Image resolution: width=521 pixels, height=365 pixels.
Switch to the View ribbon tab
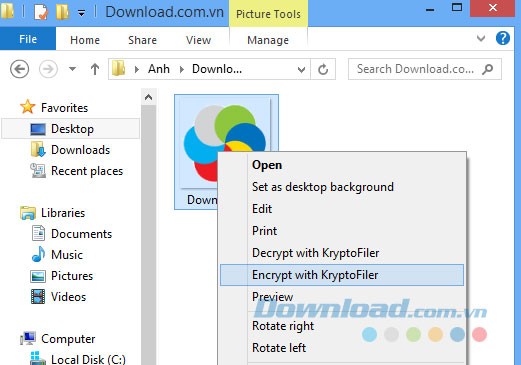click(x=198, y=40)
